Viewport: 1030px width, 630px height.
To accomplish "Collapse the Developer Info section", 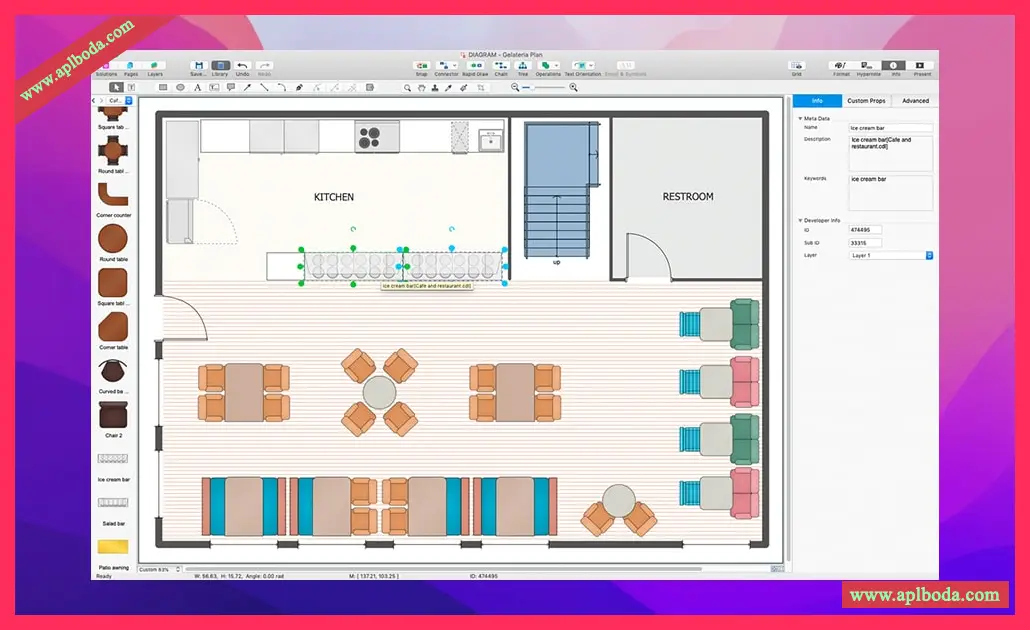I will click(x=800, y=220).
